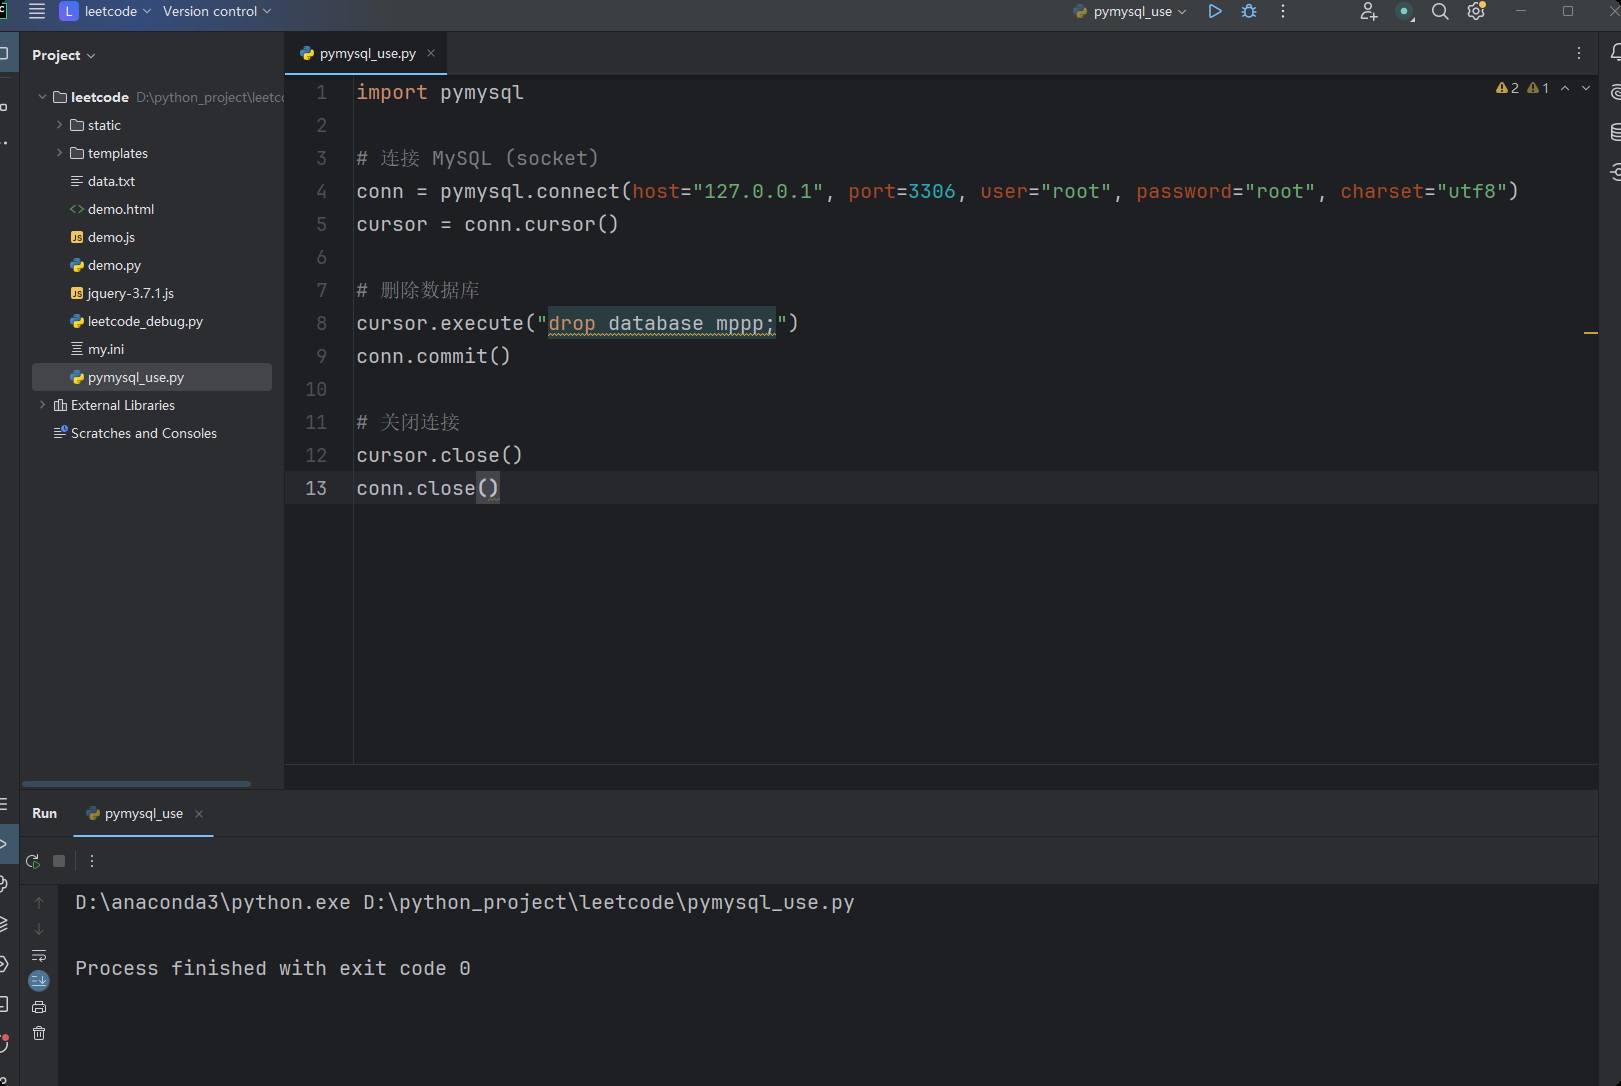Image resolution: width=1621 pixels, height=1086 pixels.
Task: Click line number 8 in the gutter
Action: click(321, 323)
